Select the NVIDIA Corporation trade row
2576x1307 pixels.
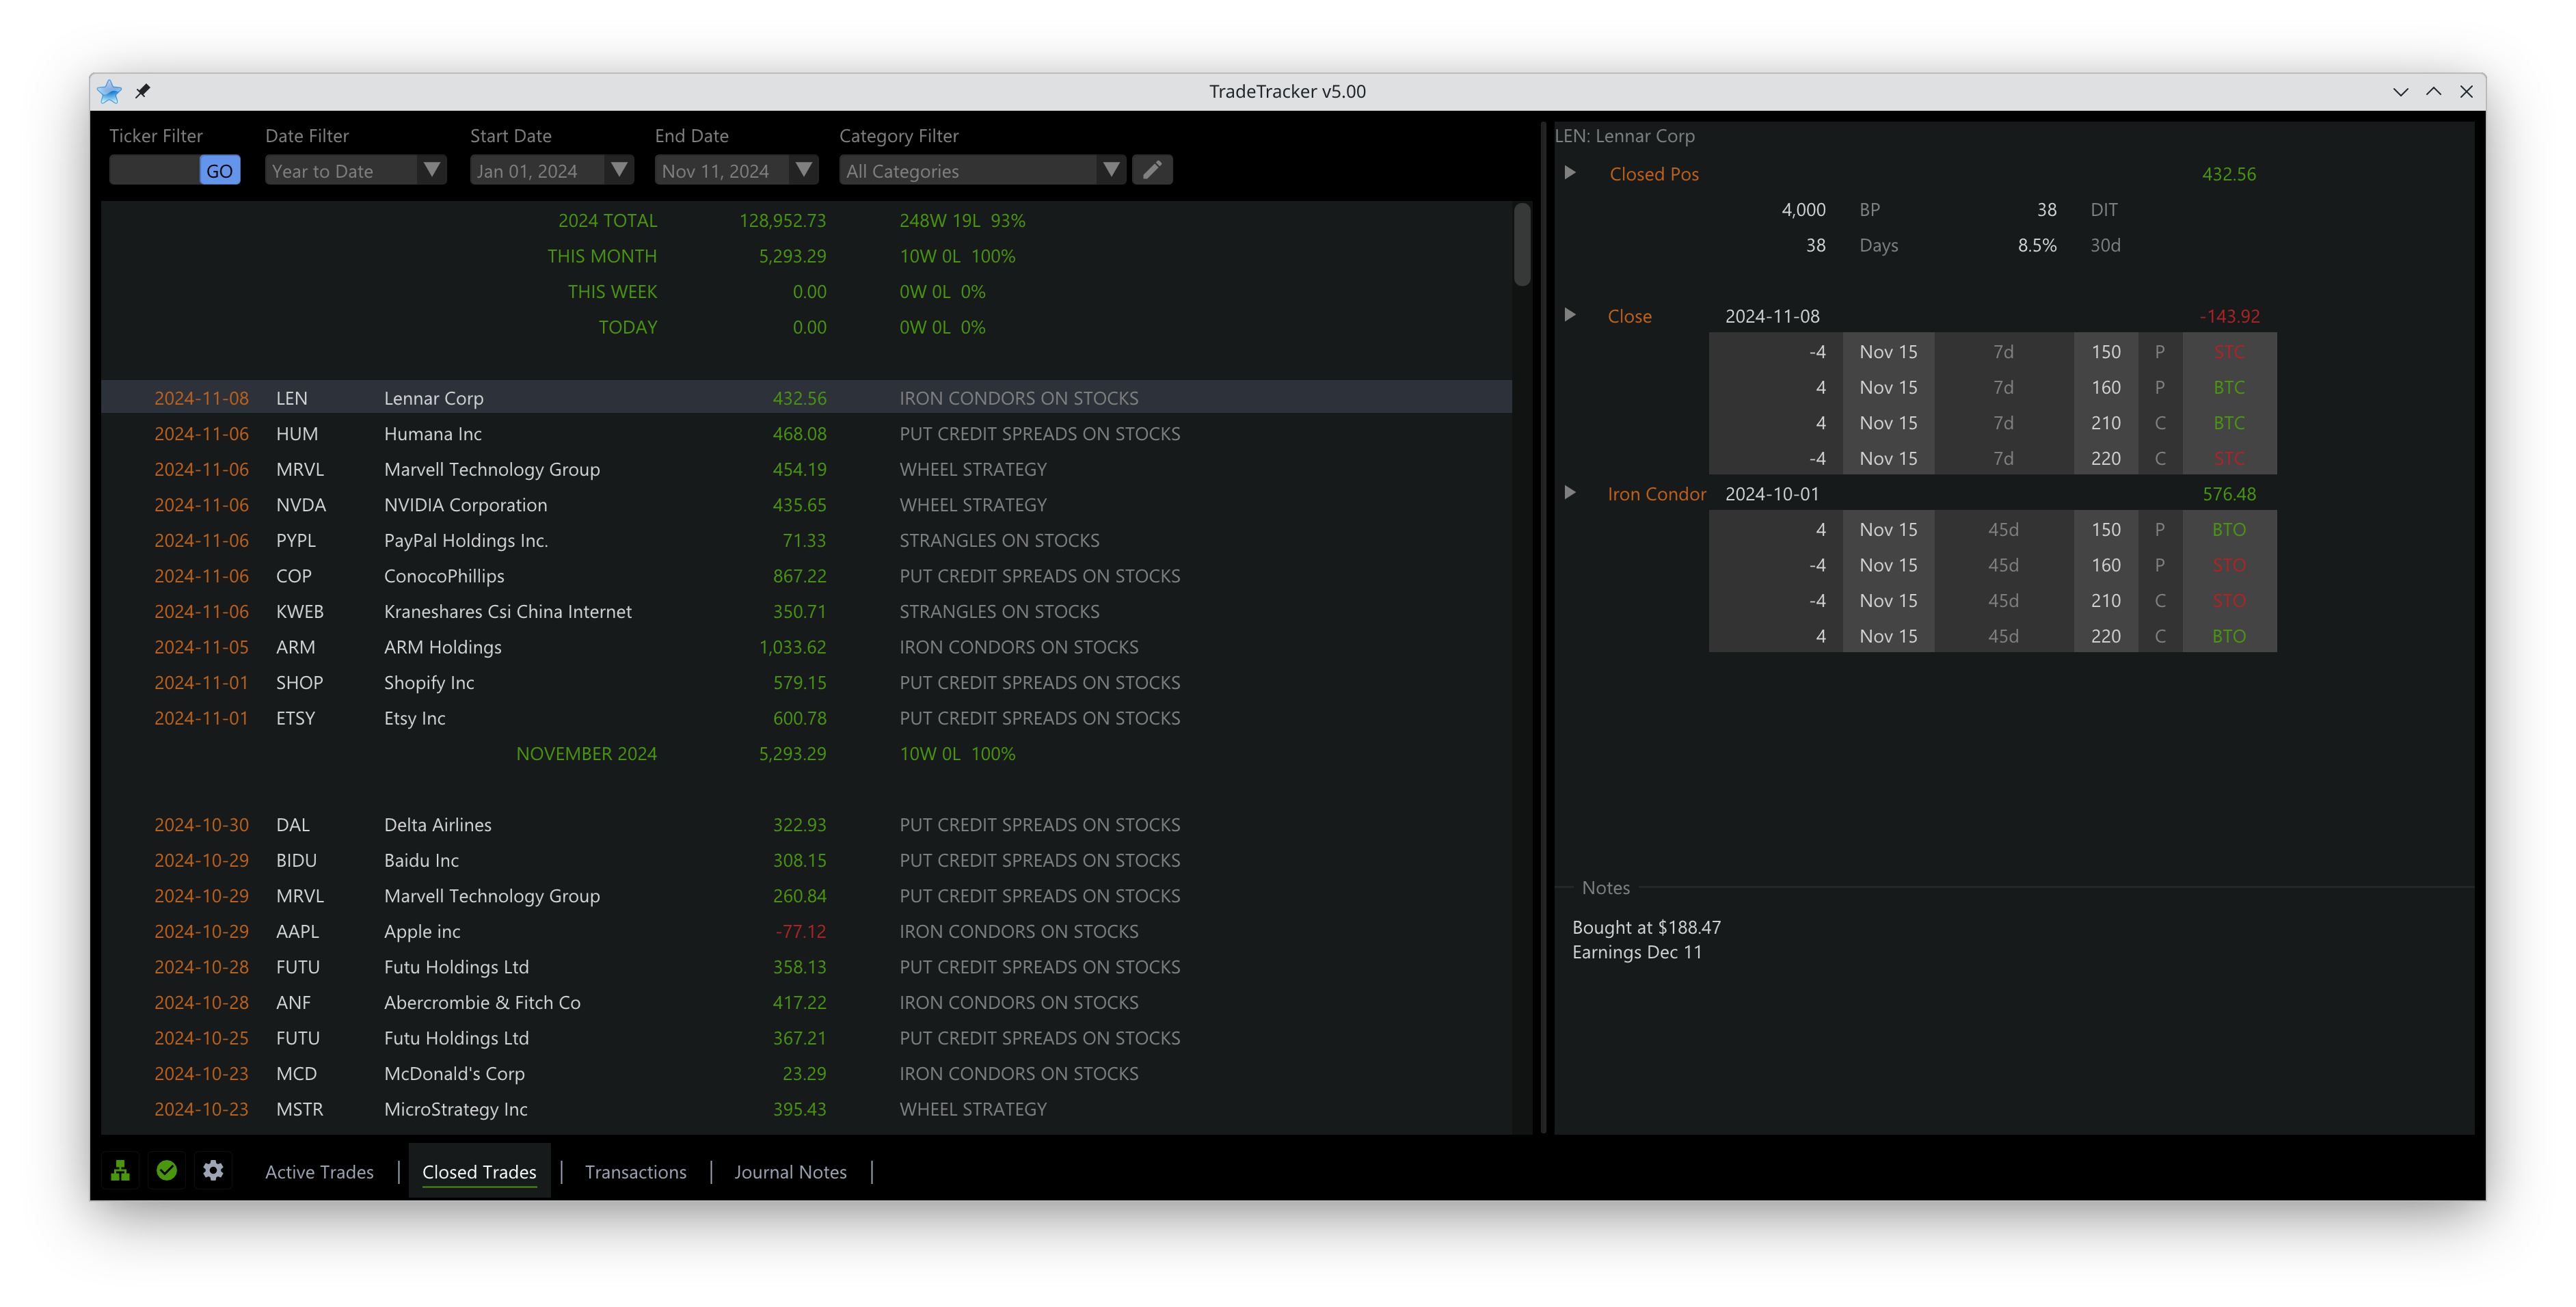tap(600, 504)
